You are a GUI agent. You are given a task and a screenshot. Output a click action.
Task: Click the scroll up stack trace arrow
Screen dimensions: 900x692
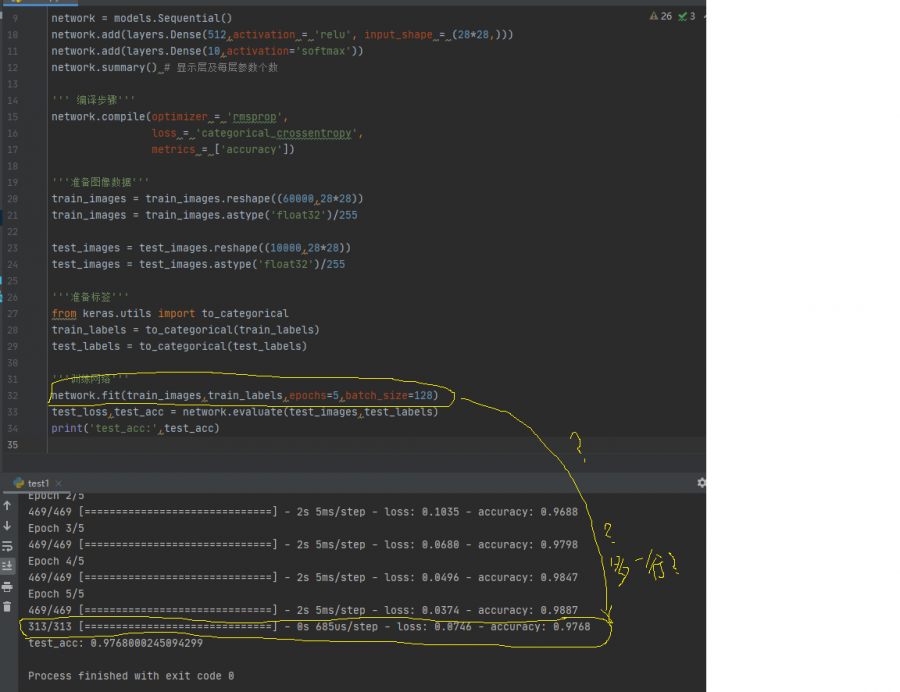[8, 505]
